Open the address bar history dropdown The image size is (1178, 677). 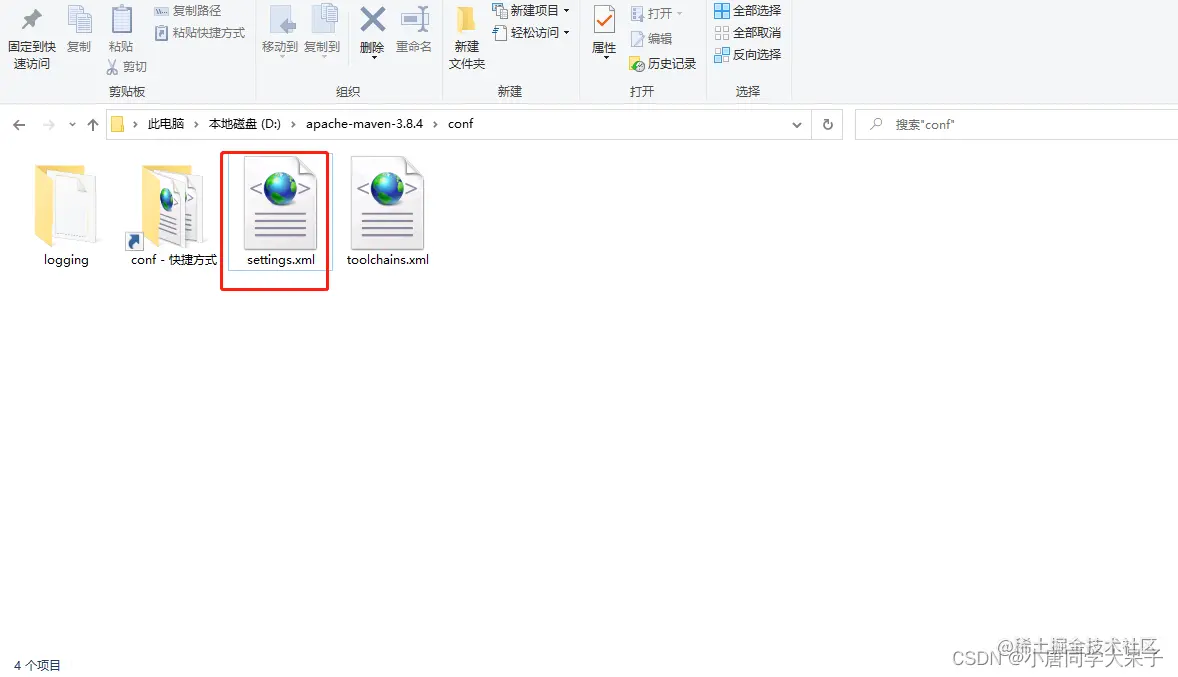(x=796, y=125)
